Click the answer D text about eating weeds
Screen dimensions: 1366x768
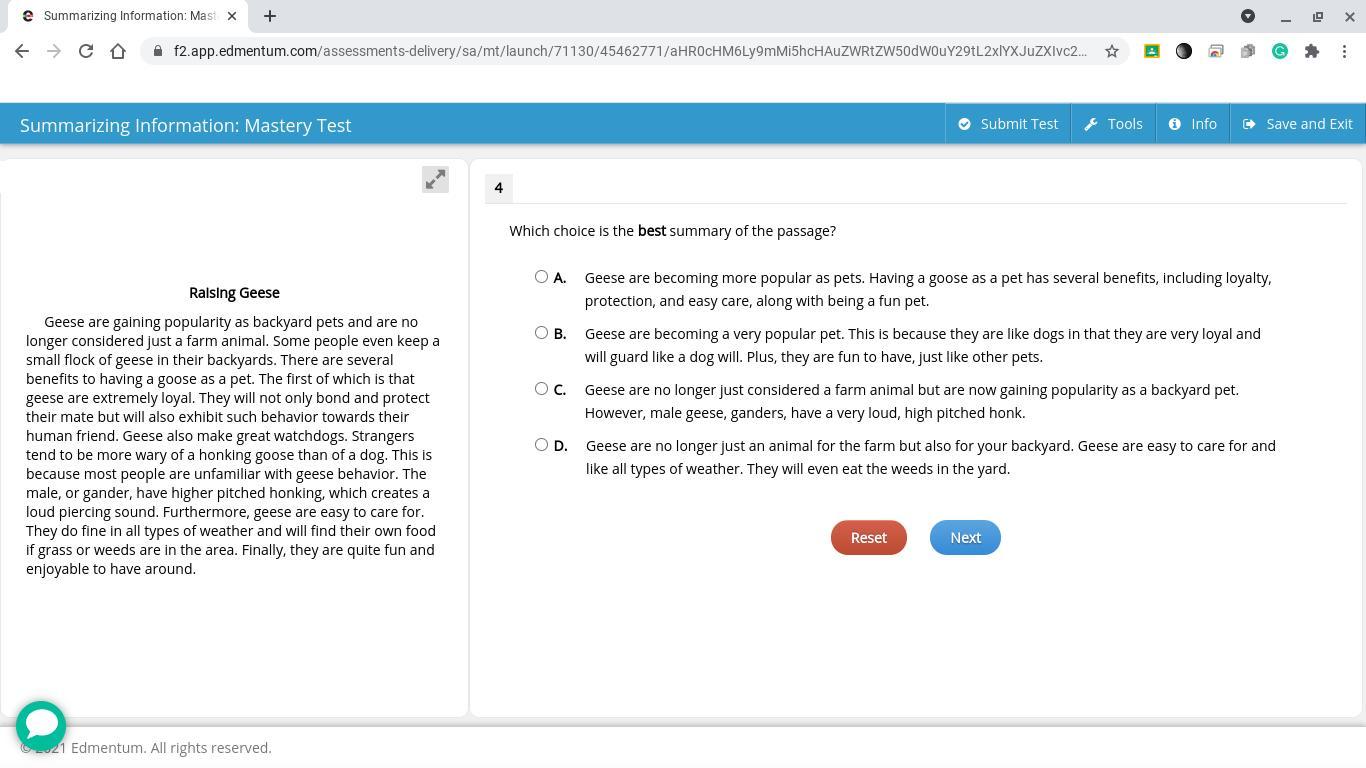click(931, 457)
